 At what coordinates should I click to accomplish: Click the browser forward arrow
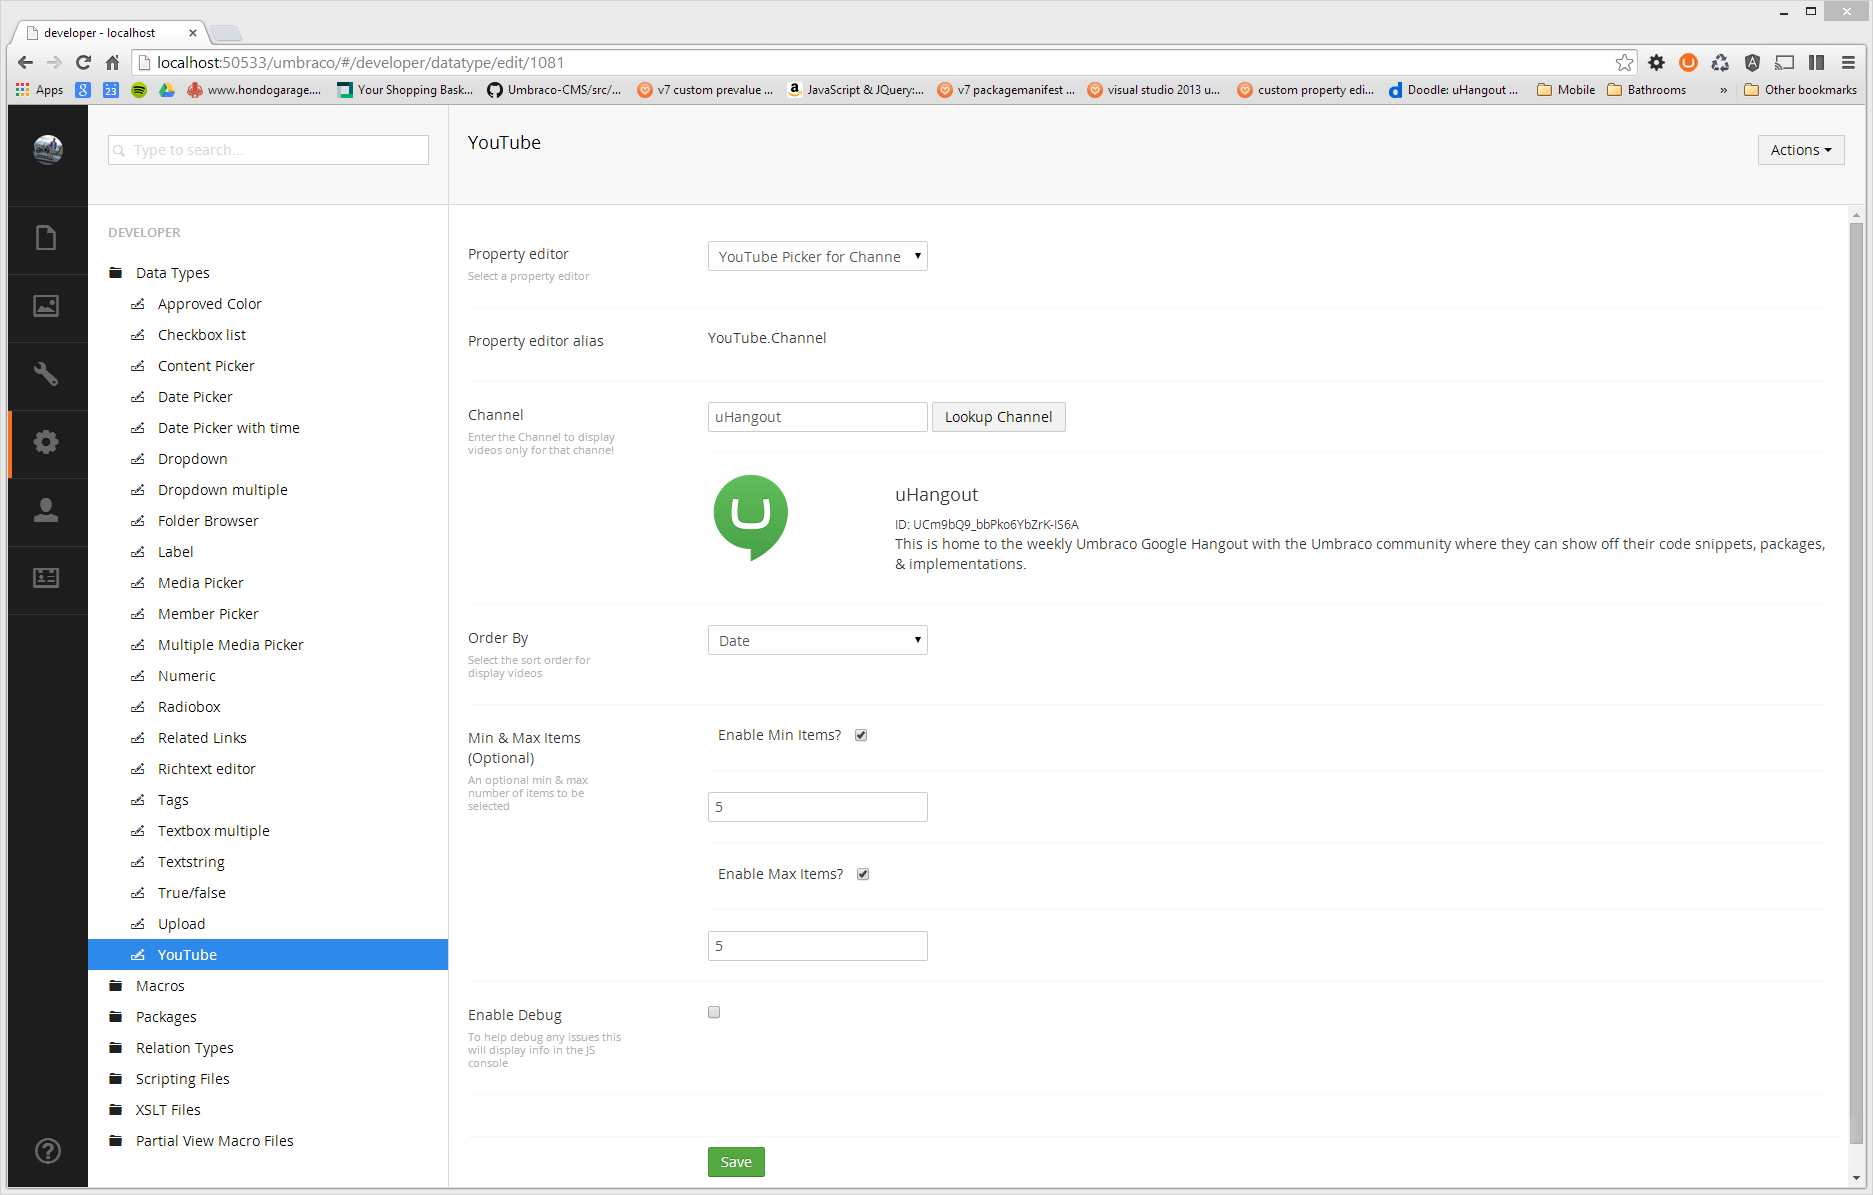pos(55,62)
